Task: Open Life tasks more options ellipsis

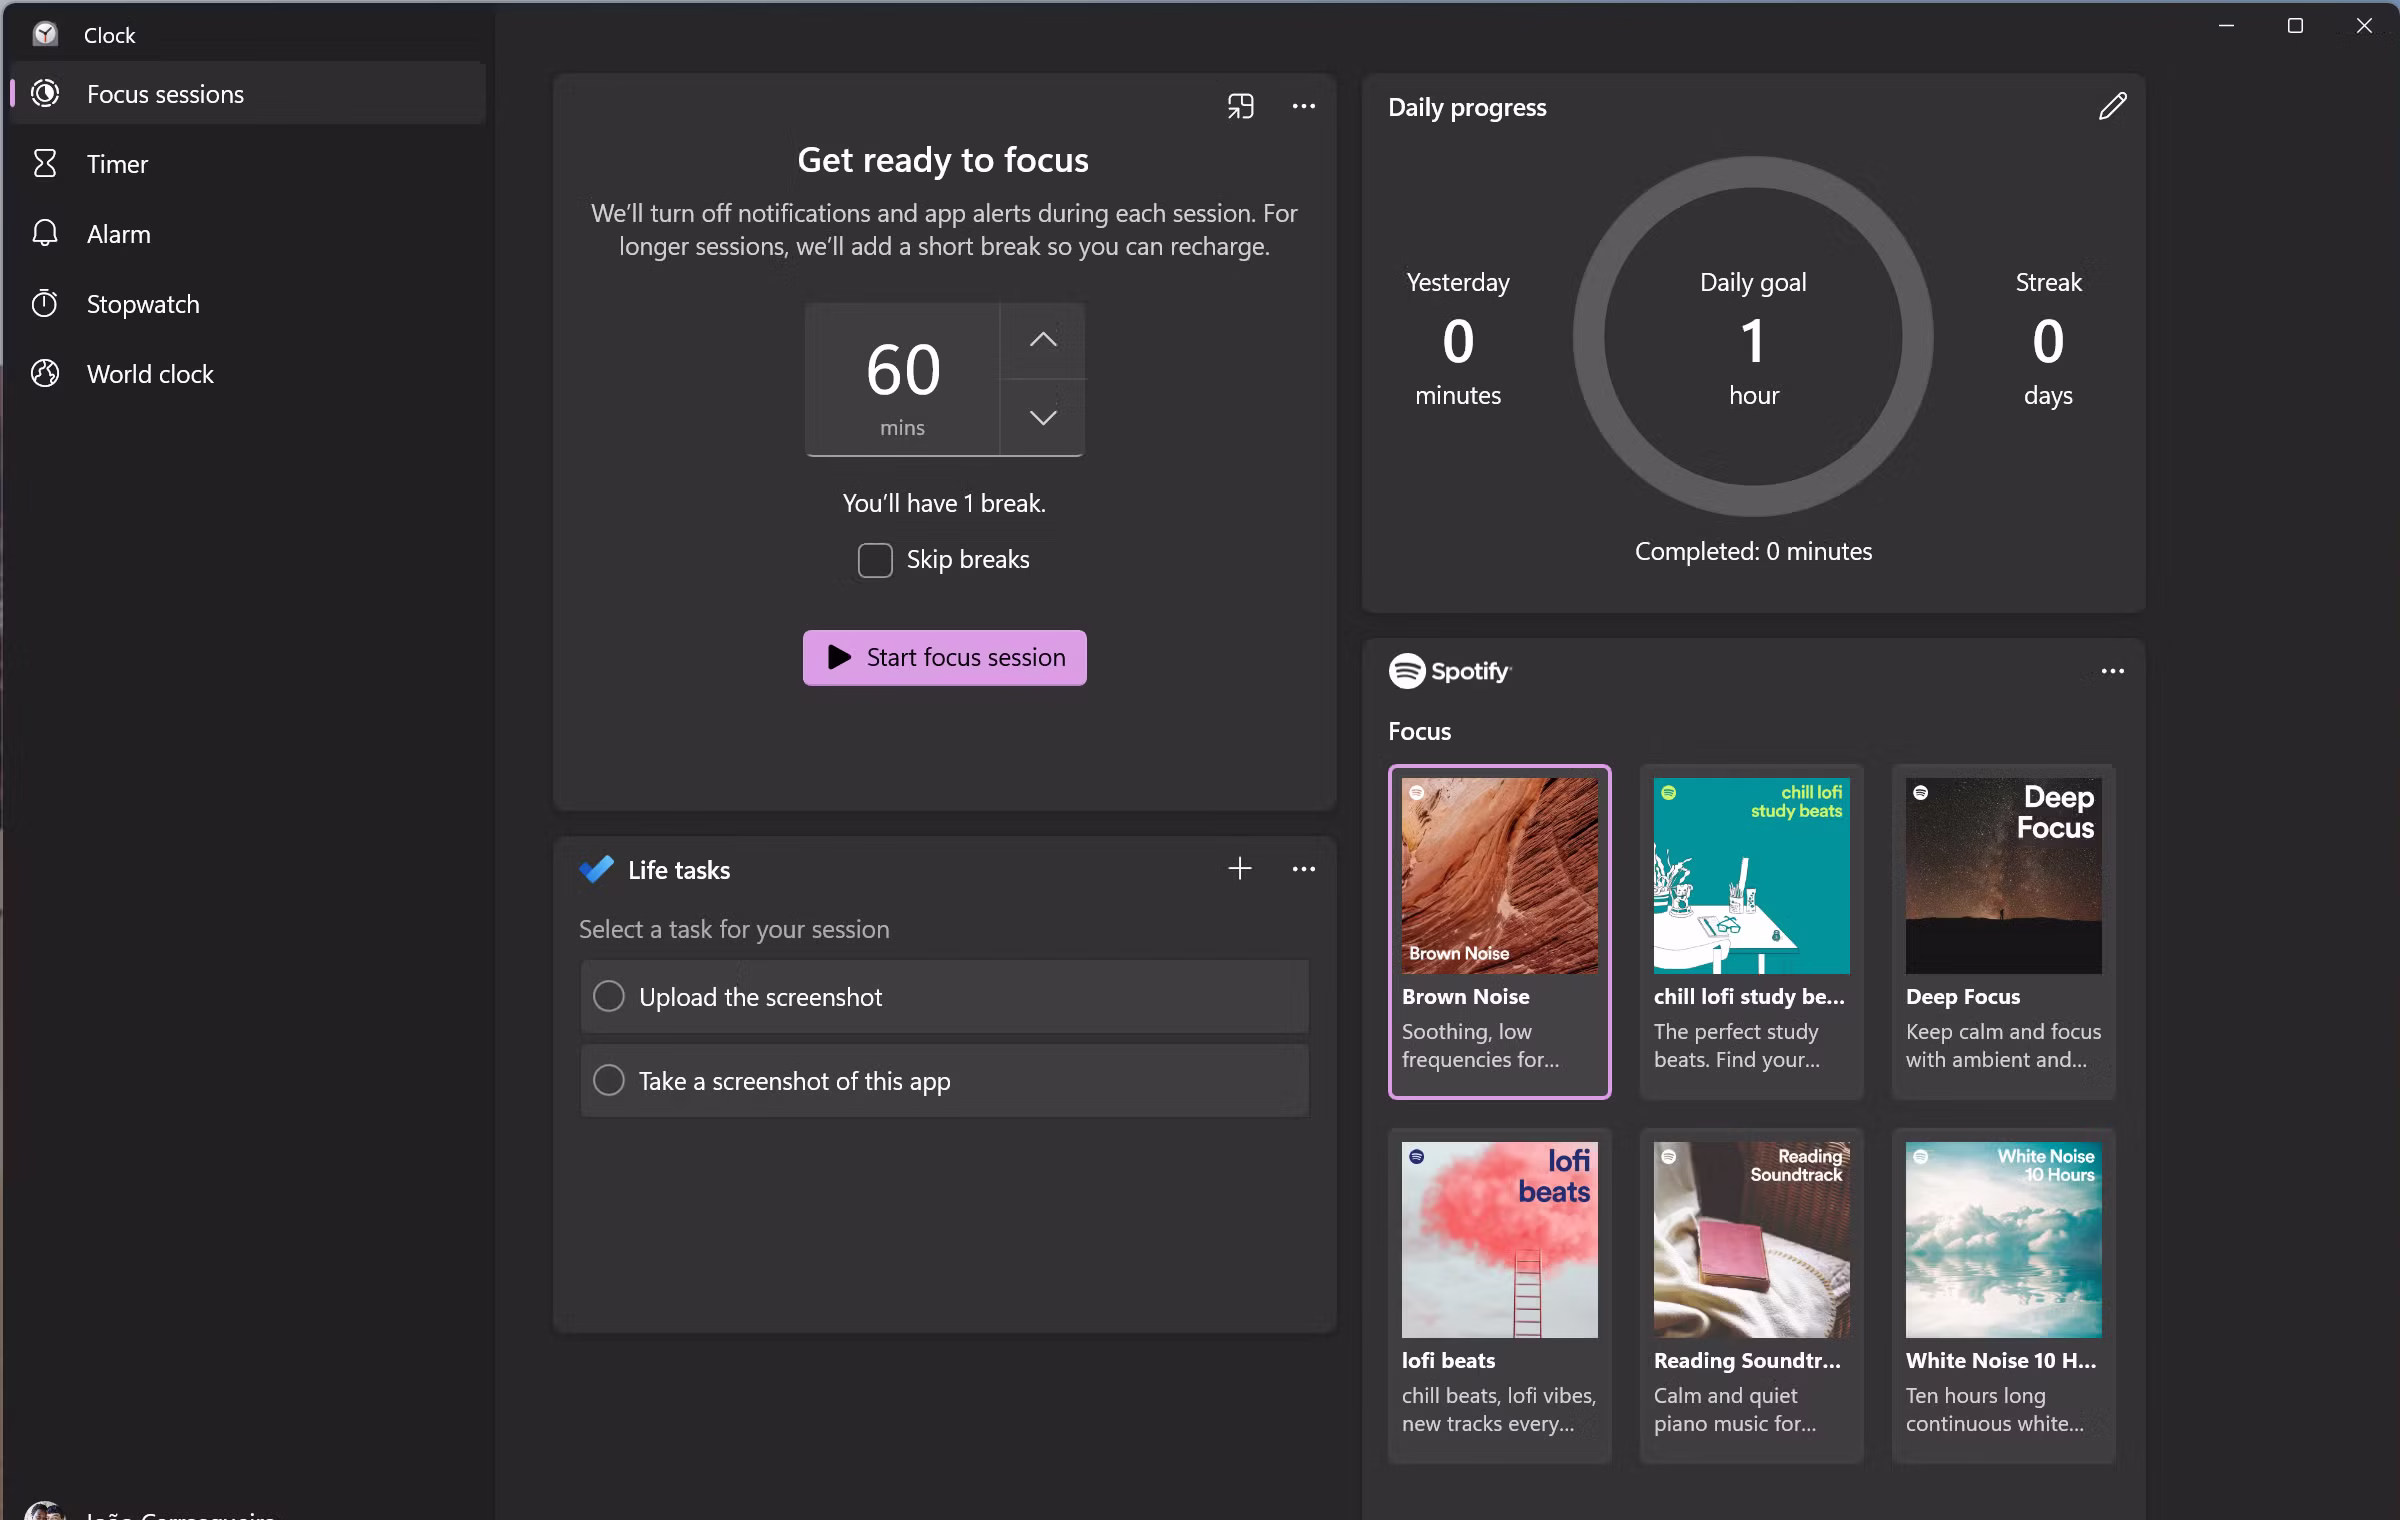Action: [1303, 868]
